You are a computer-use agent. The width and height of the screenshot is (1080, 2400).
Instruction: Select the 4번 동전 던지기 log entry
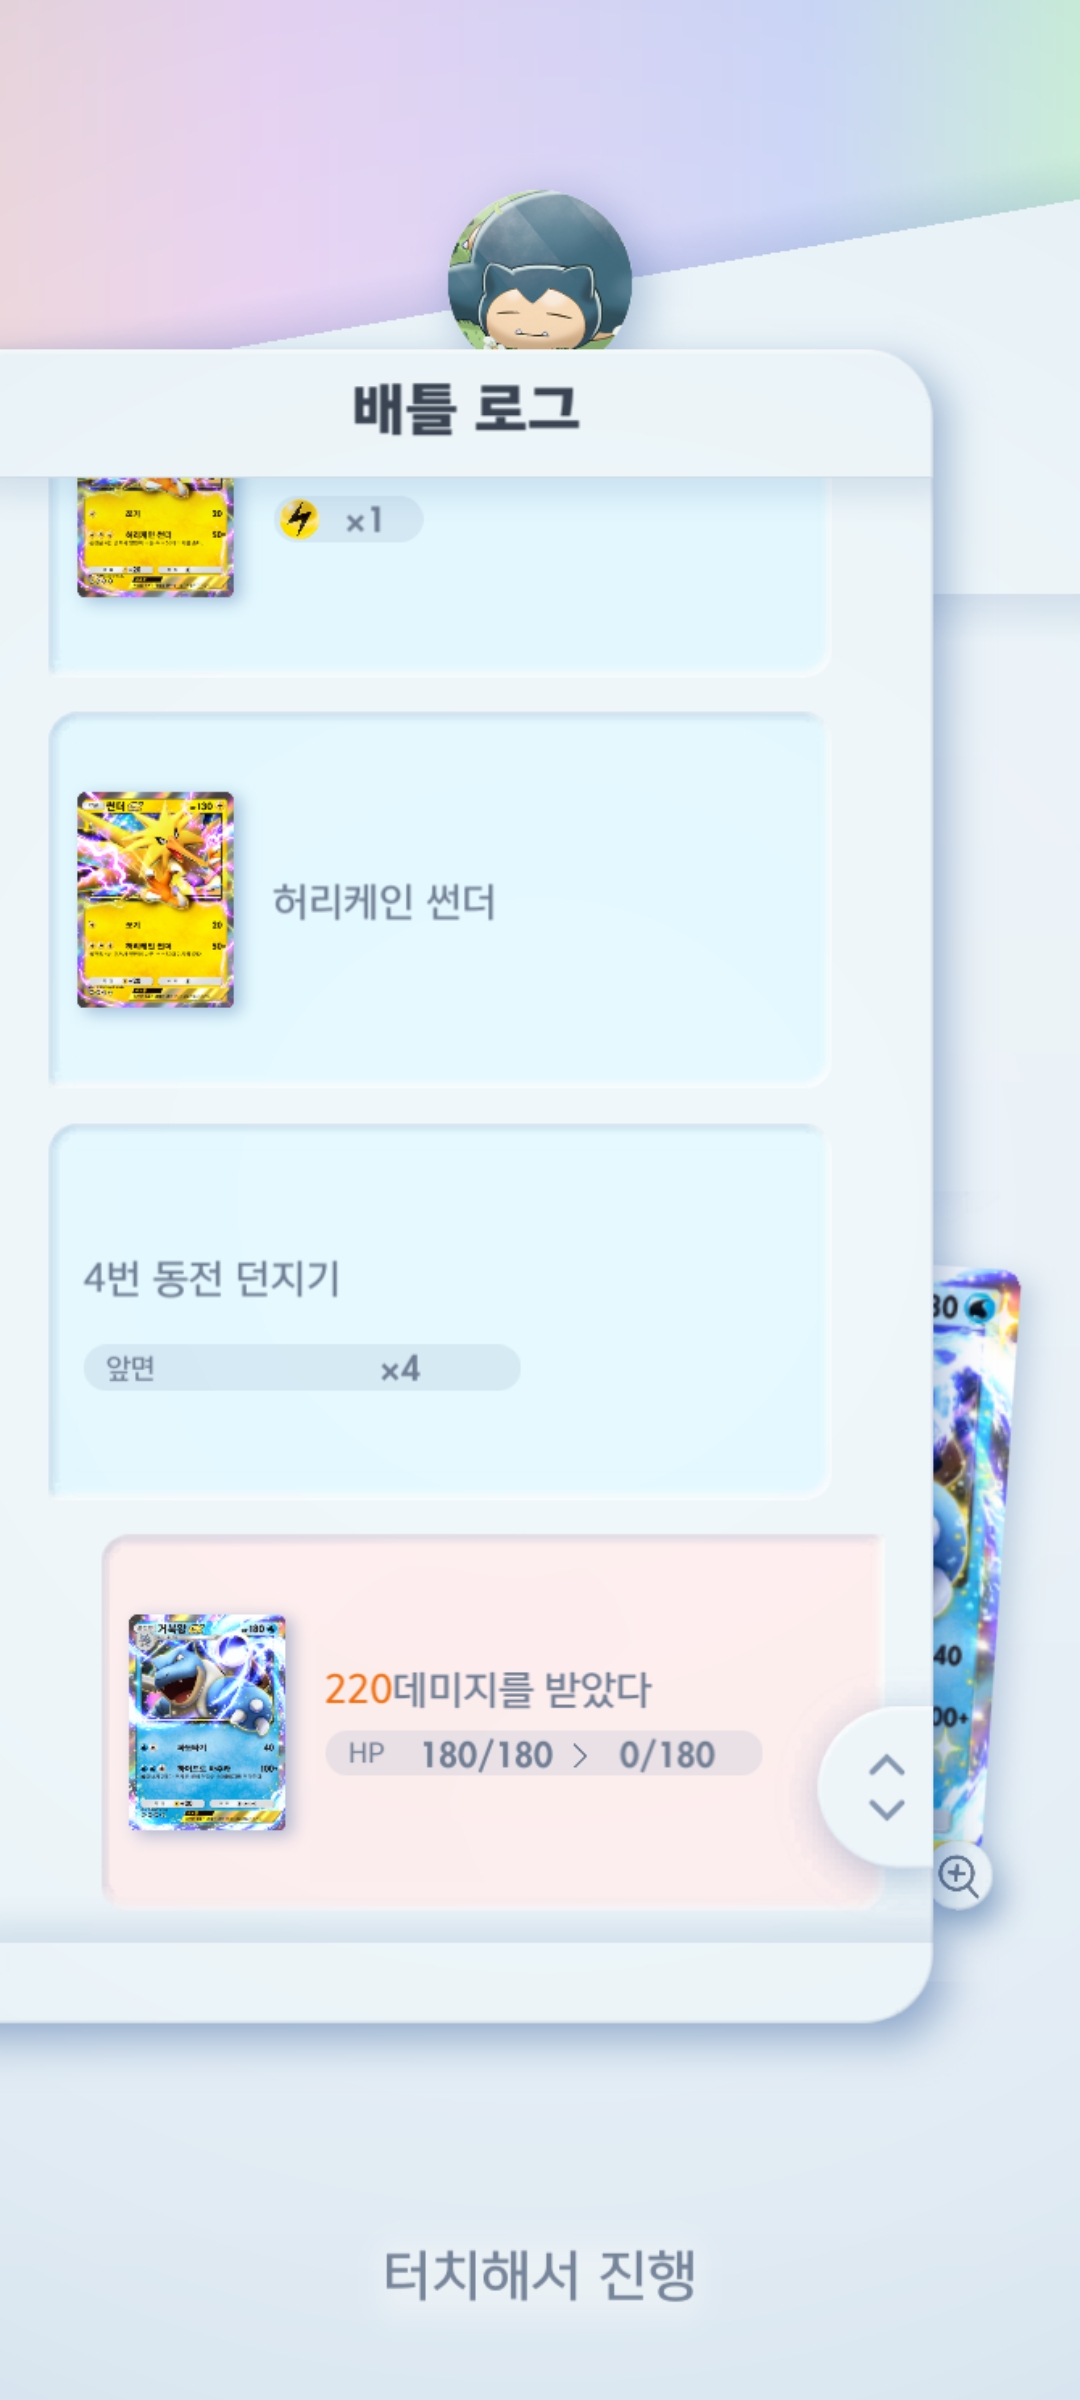(440, 1310)
